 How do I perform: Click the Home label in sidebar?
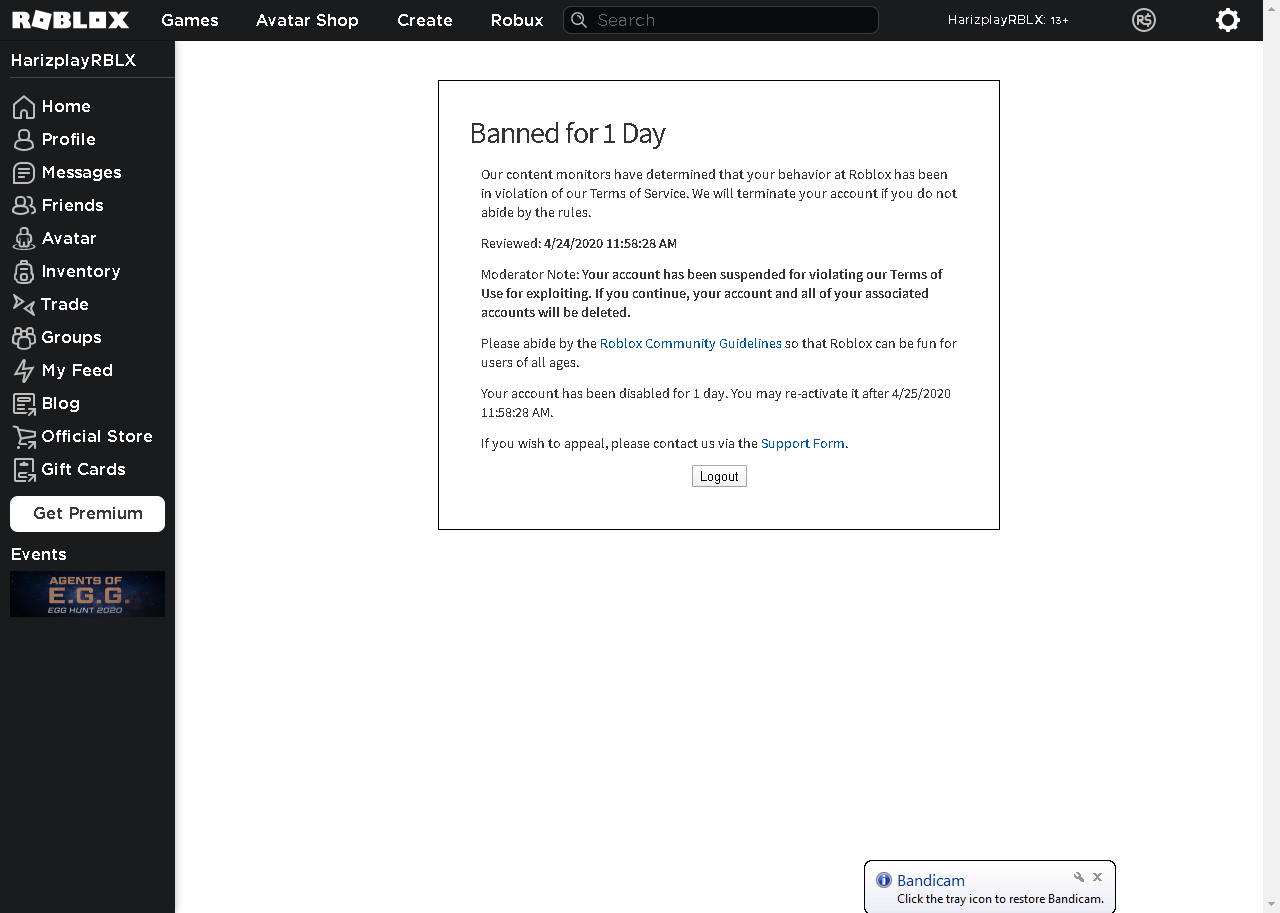pos(66,107)
